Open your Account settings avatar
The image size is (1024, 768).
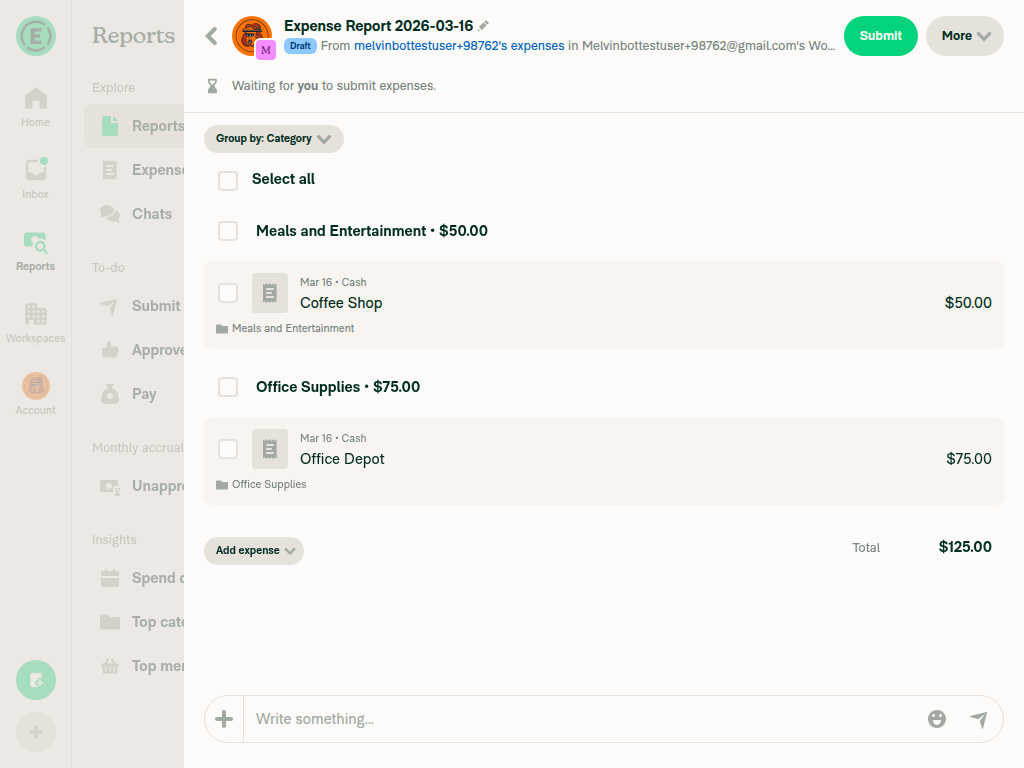click(x=35, y=386)
